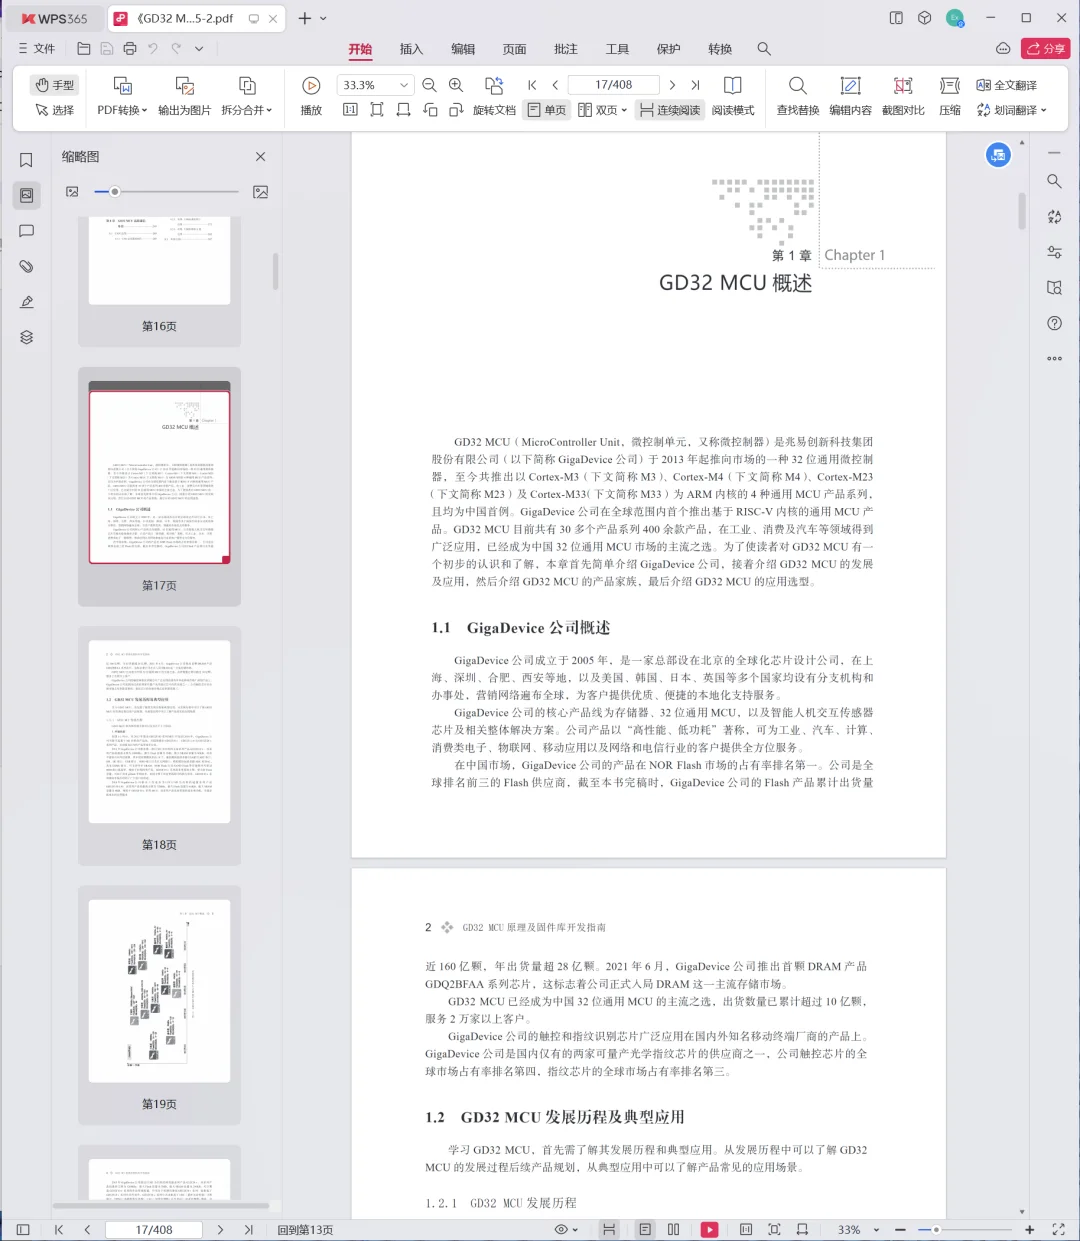Open the 33.3% zoom combo box
This screenshot has width=1080, height=1241.
coord(375,85)
